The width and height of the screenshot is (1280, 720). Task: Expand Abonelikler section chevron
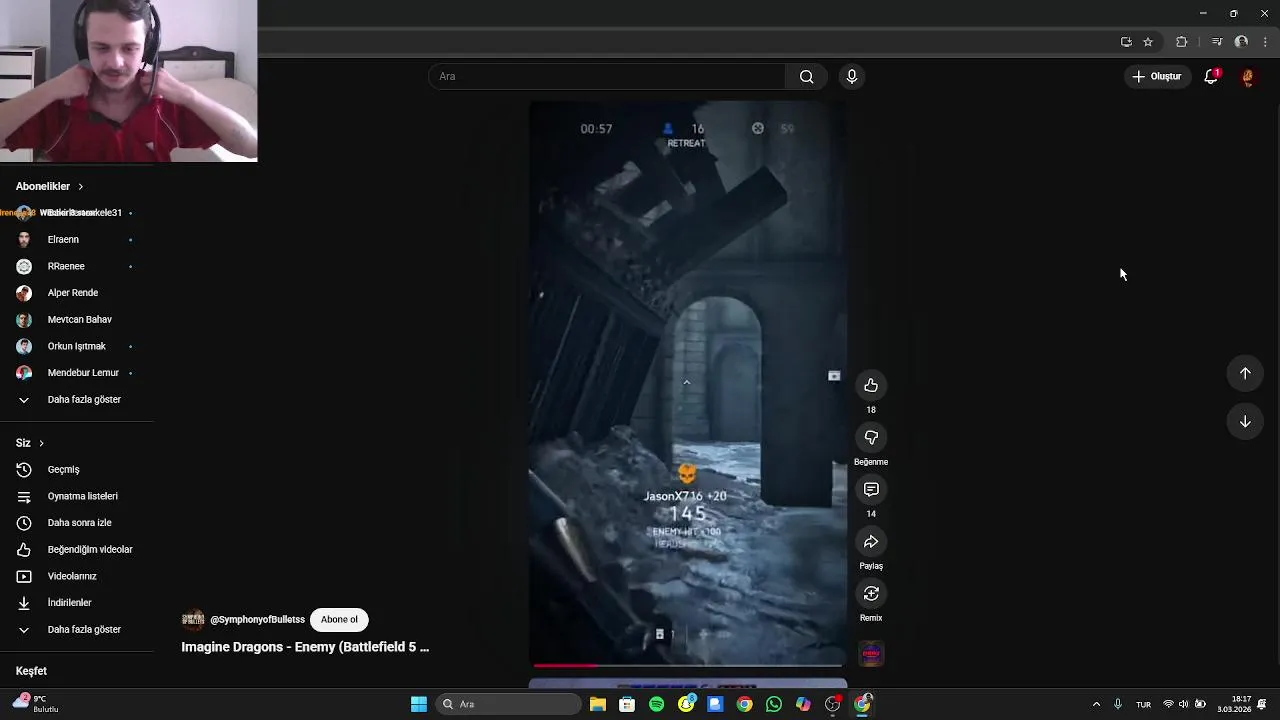pyautogui.click(x=80, y=187)
